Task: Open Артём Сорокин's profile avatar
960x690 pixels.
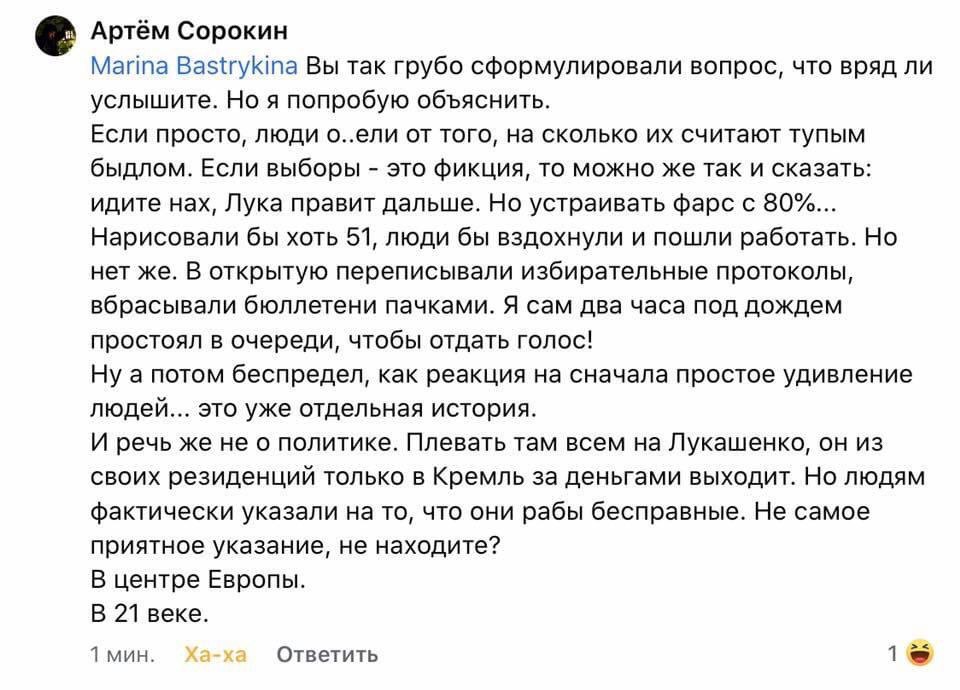Action: point(56,36)
